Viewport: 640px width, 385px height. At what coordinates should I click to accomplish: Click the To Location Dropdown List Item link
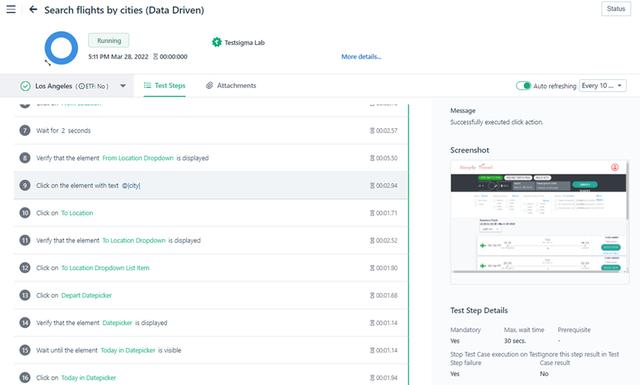click(x=105, y=268)
